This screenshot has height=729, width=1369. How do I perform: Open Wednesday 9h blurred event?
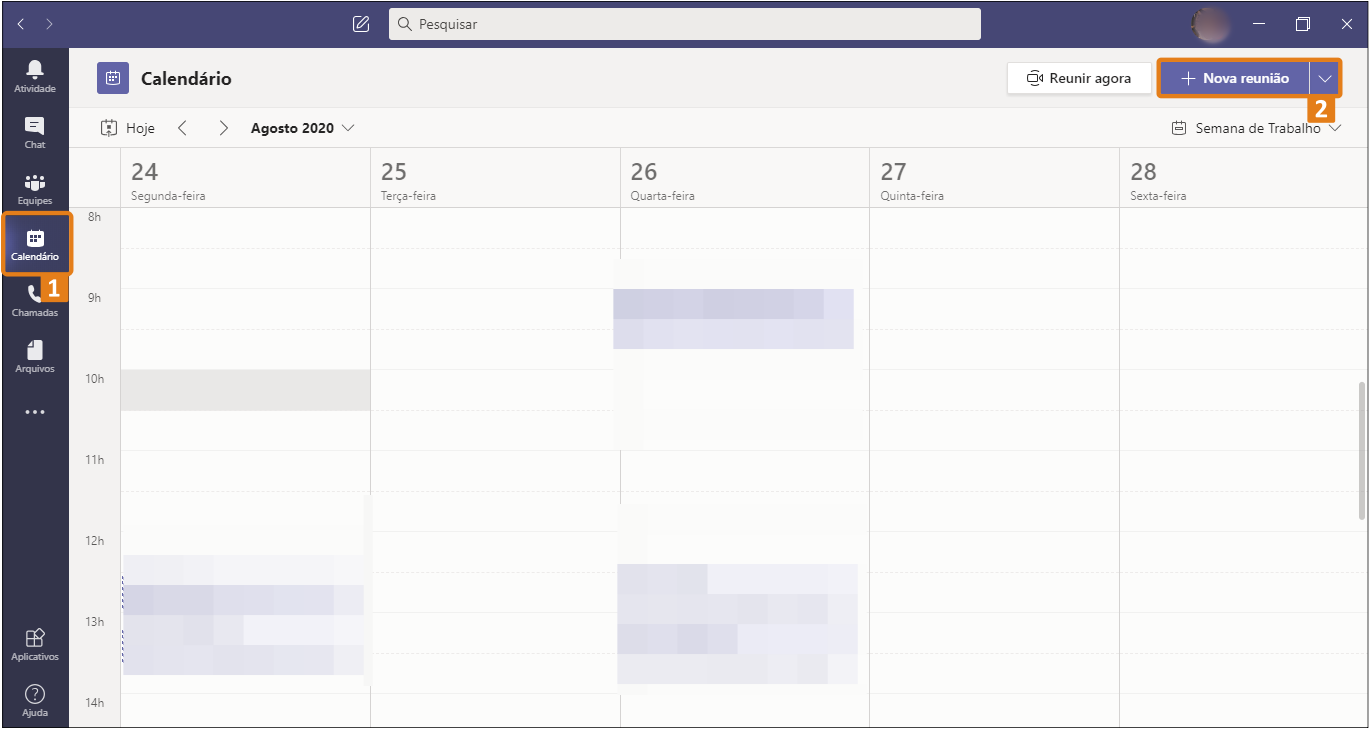pos(733,319)
